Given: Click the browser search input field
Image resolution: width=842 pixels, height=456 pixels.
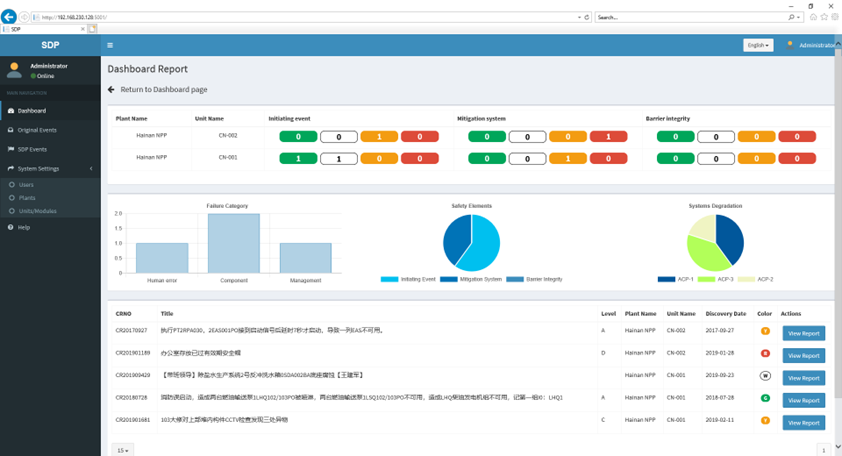Looking at the screenshot, I should tap(690, 17).
